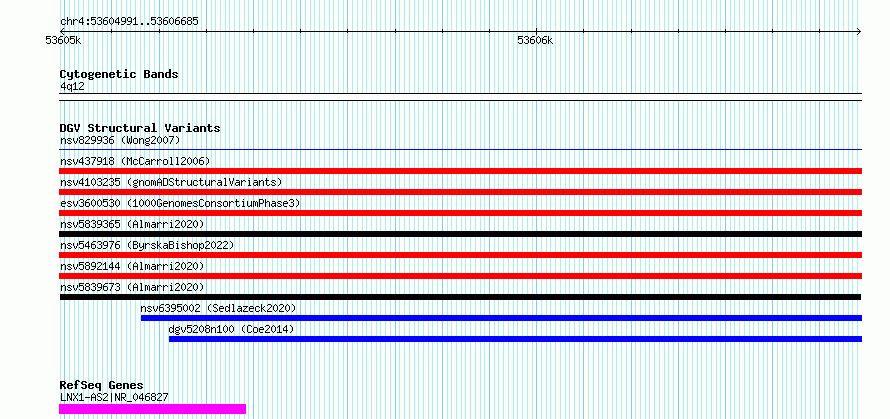Select the magenta LNX1-AS2 gene bar
The height and width of the screenshot is (419, 890).
tap(153, 409)
